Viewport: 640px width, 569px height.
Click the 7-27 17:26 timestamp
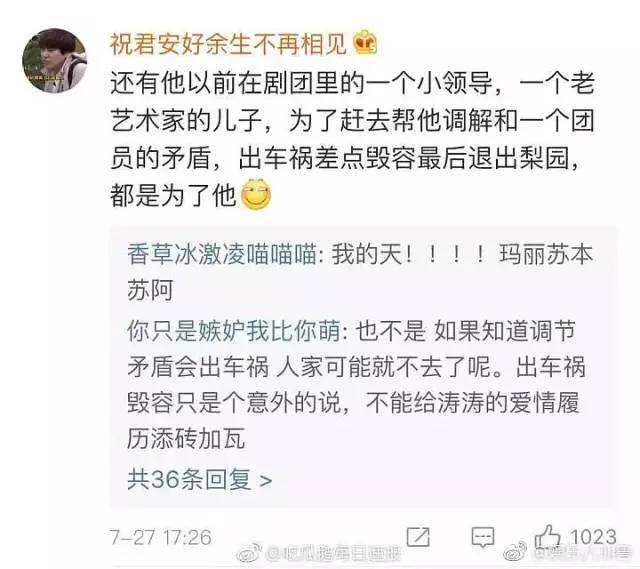pyautogui.click(x=160, y=537)
